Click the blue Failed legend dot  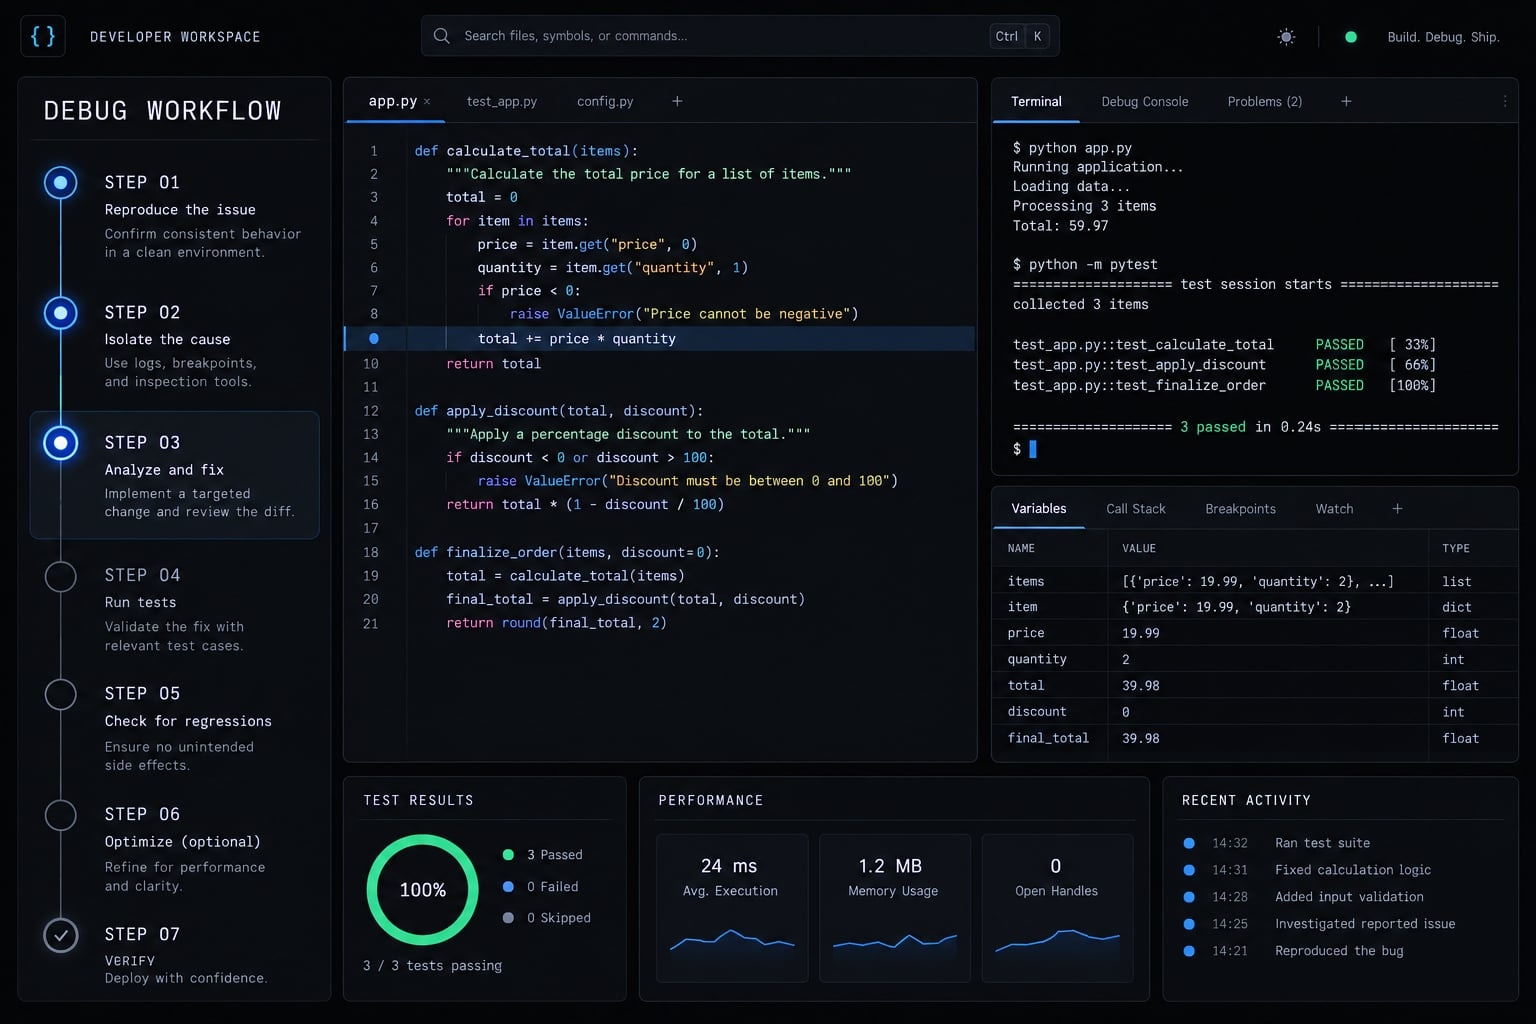coord(508,886)
